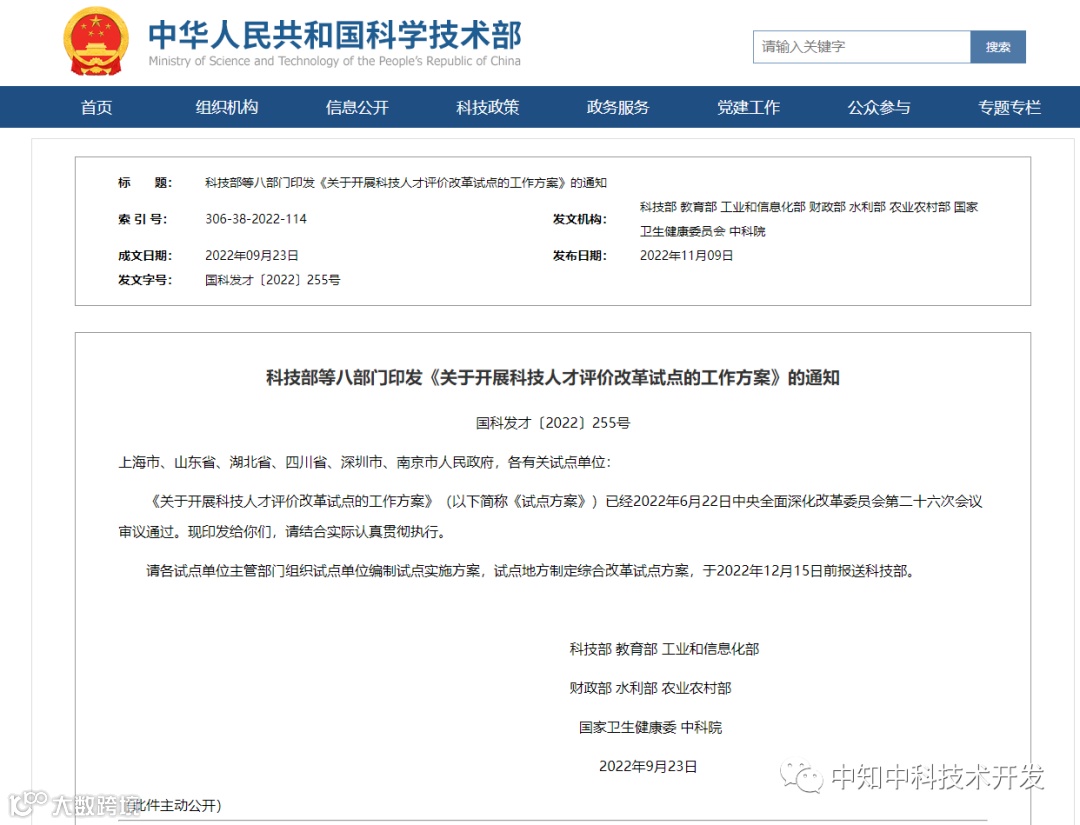This screenshot has height=825, width=1080.
Task: Click the signature line 科技部 教育部 工业和信息化部
Action: pos(664,649)
